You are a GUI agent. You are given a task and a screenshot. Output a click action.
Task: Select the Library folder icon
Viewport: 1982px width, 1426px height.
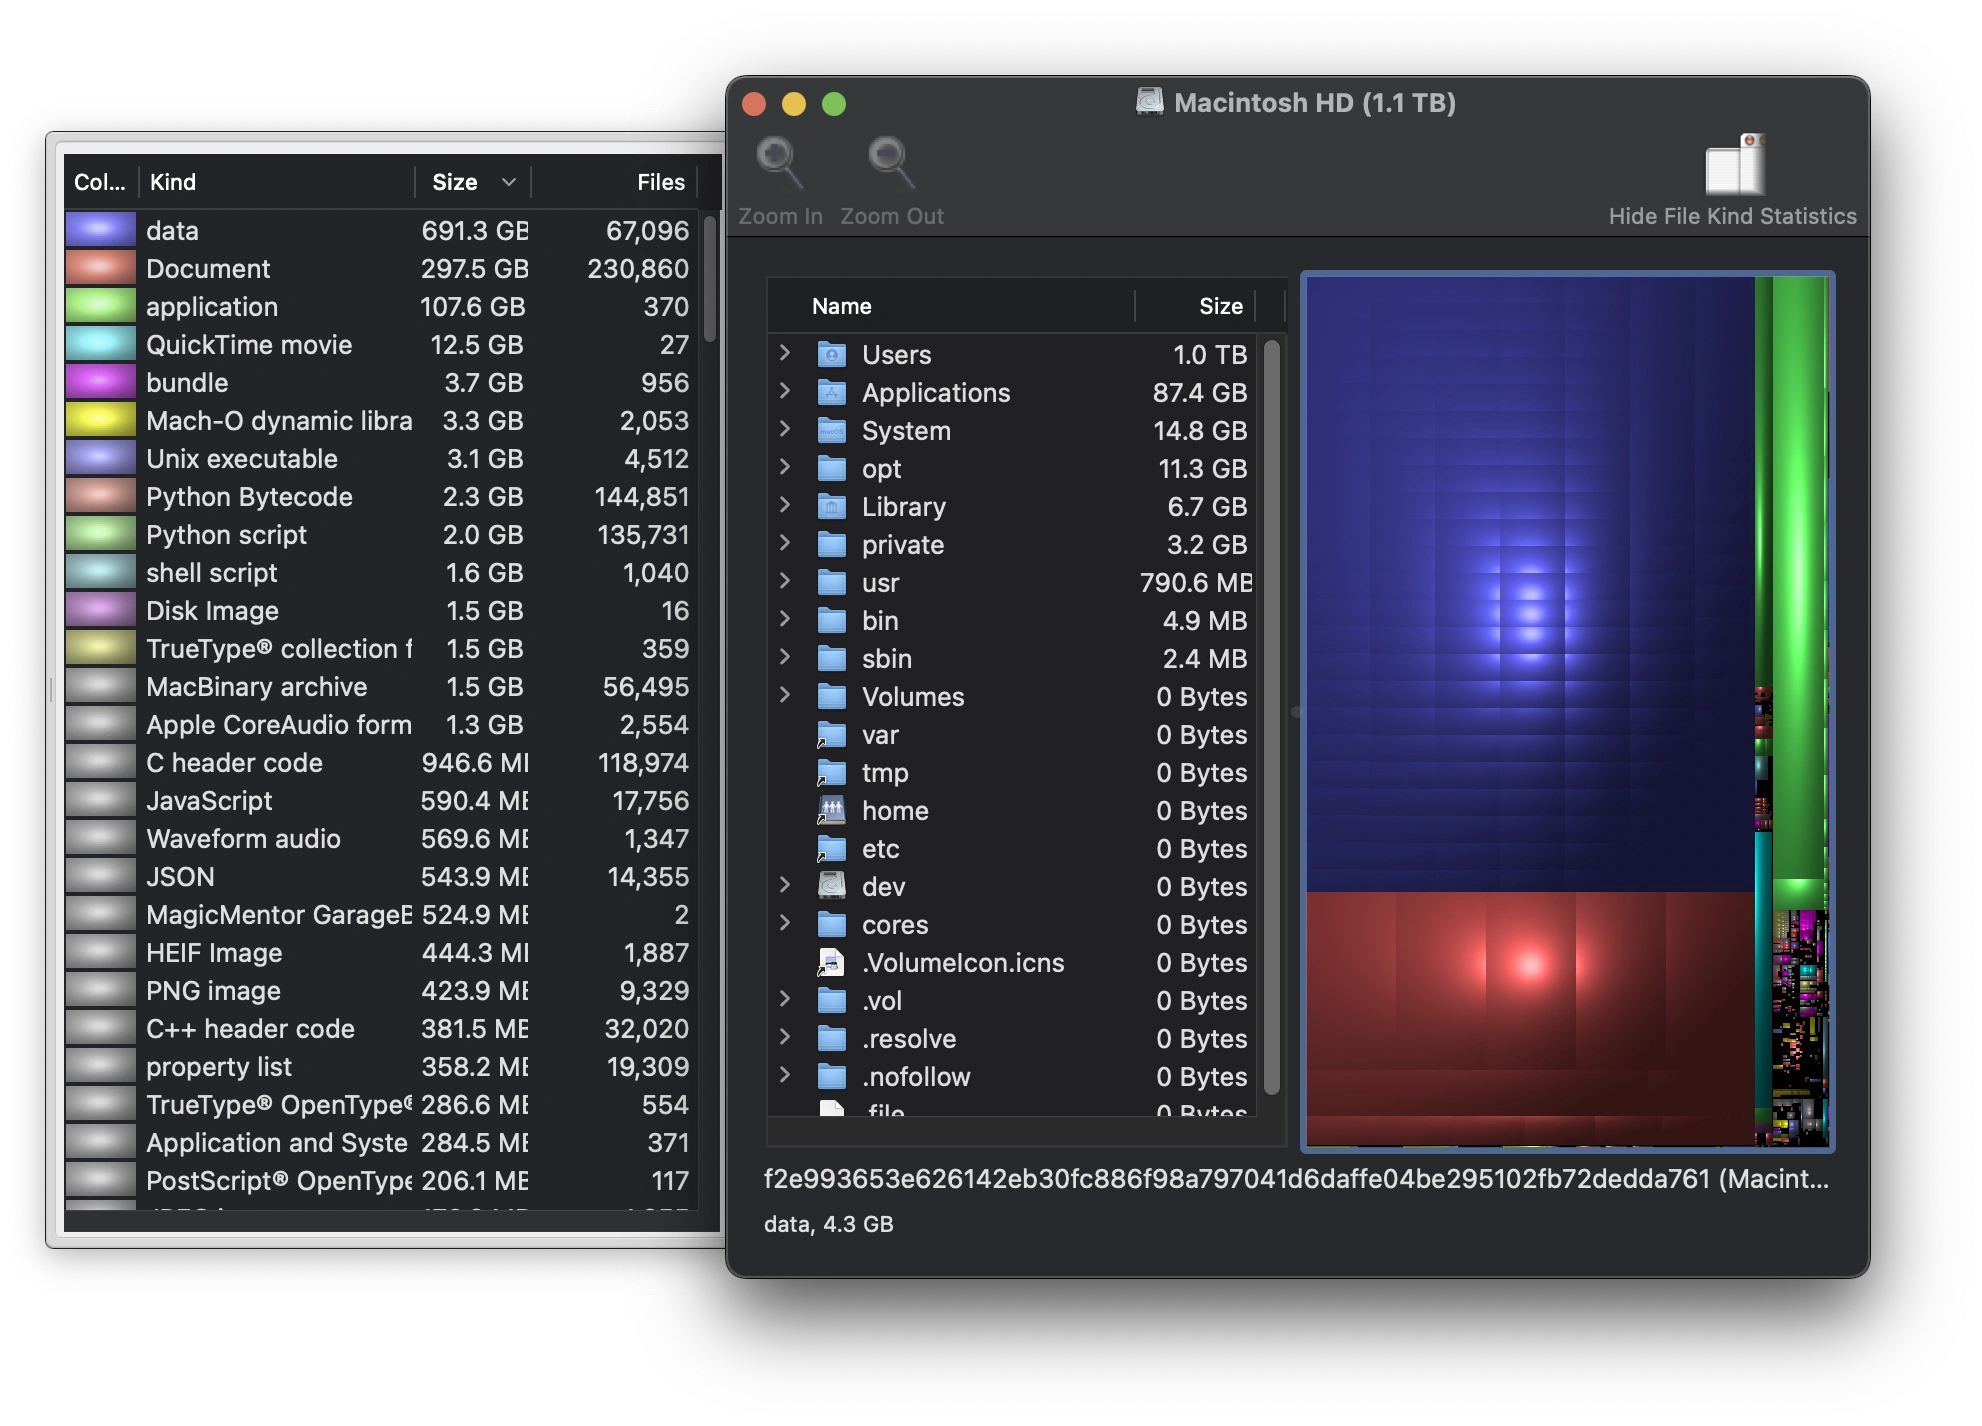[x=832, y=507]
